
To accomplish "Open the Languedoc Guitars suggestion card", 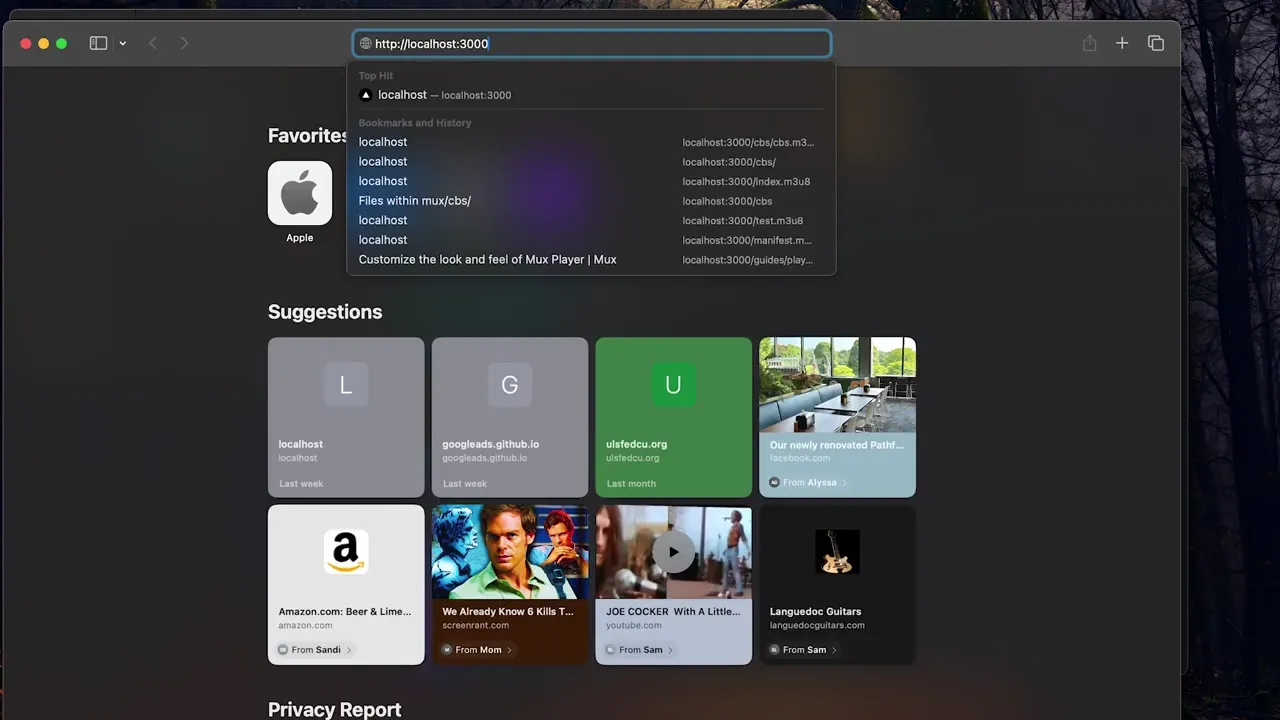I will (838, 584).
